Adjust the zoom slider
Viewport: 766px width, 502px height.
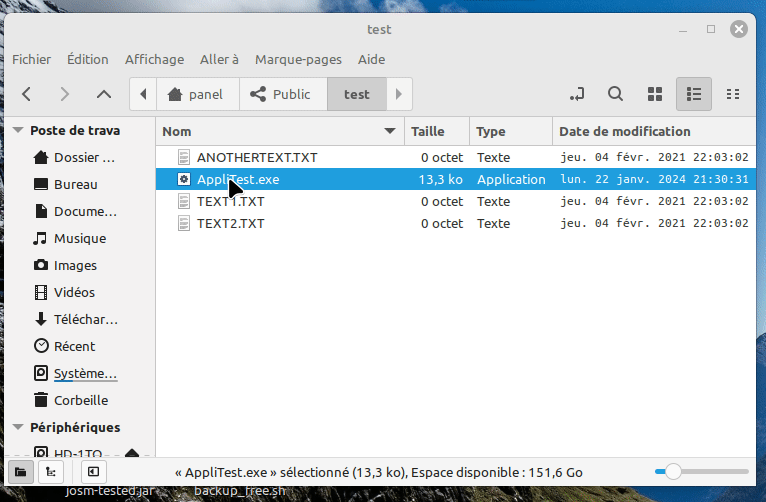point(673,471)
